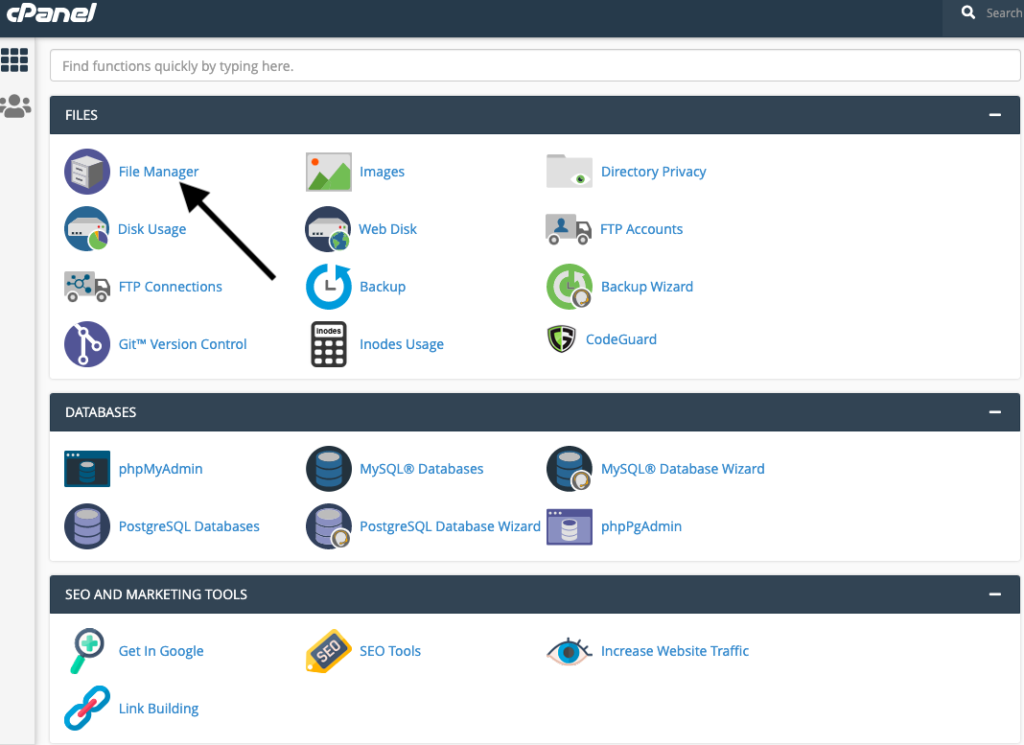1024x745 pixels.
Task: Click the search magnifier icon in header
Action: click(968, 12)
